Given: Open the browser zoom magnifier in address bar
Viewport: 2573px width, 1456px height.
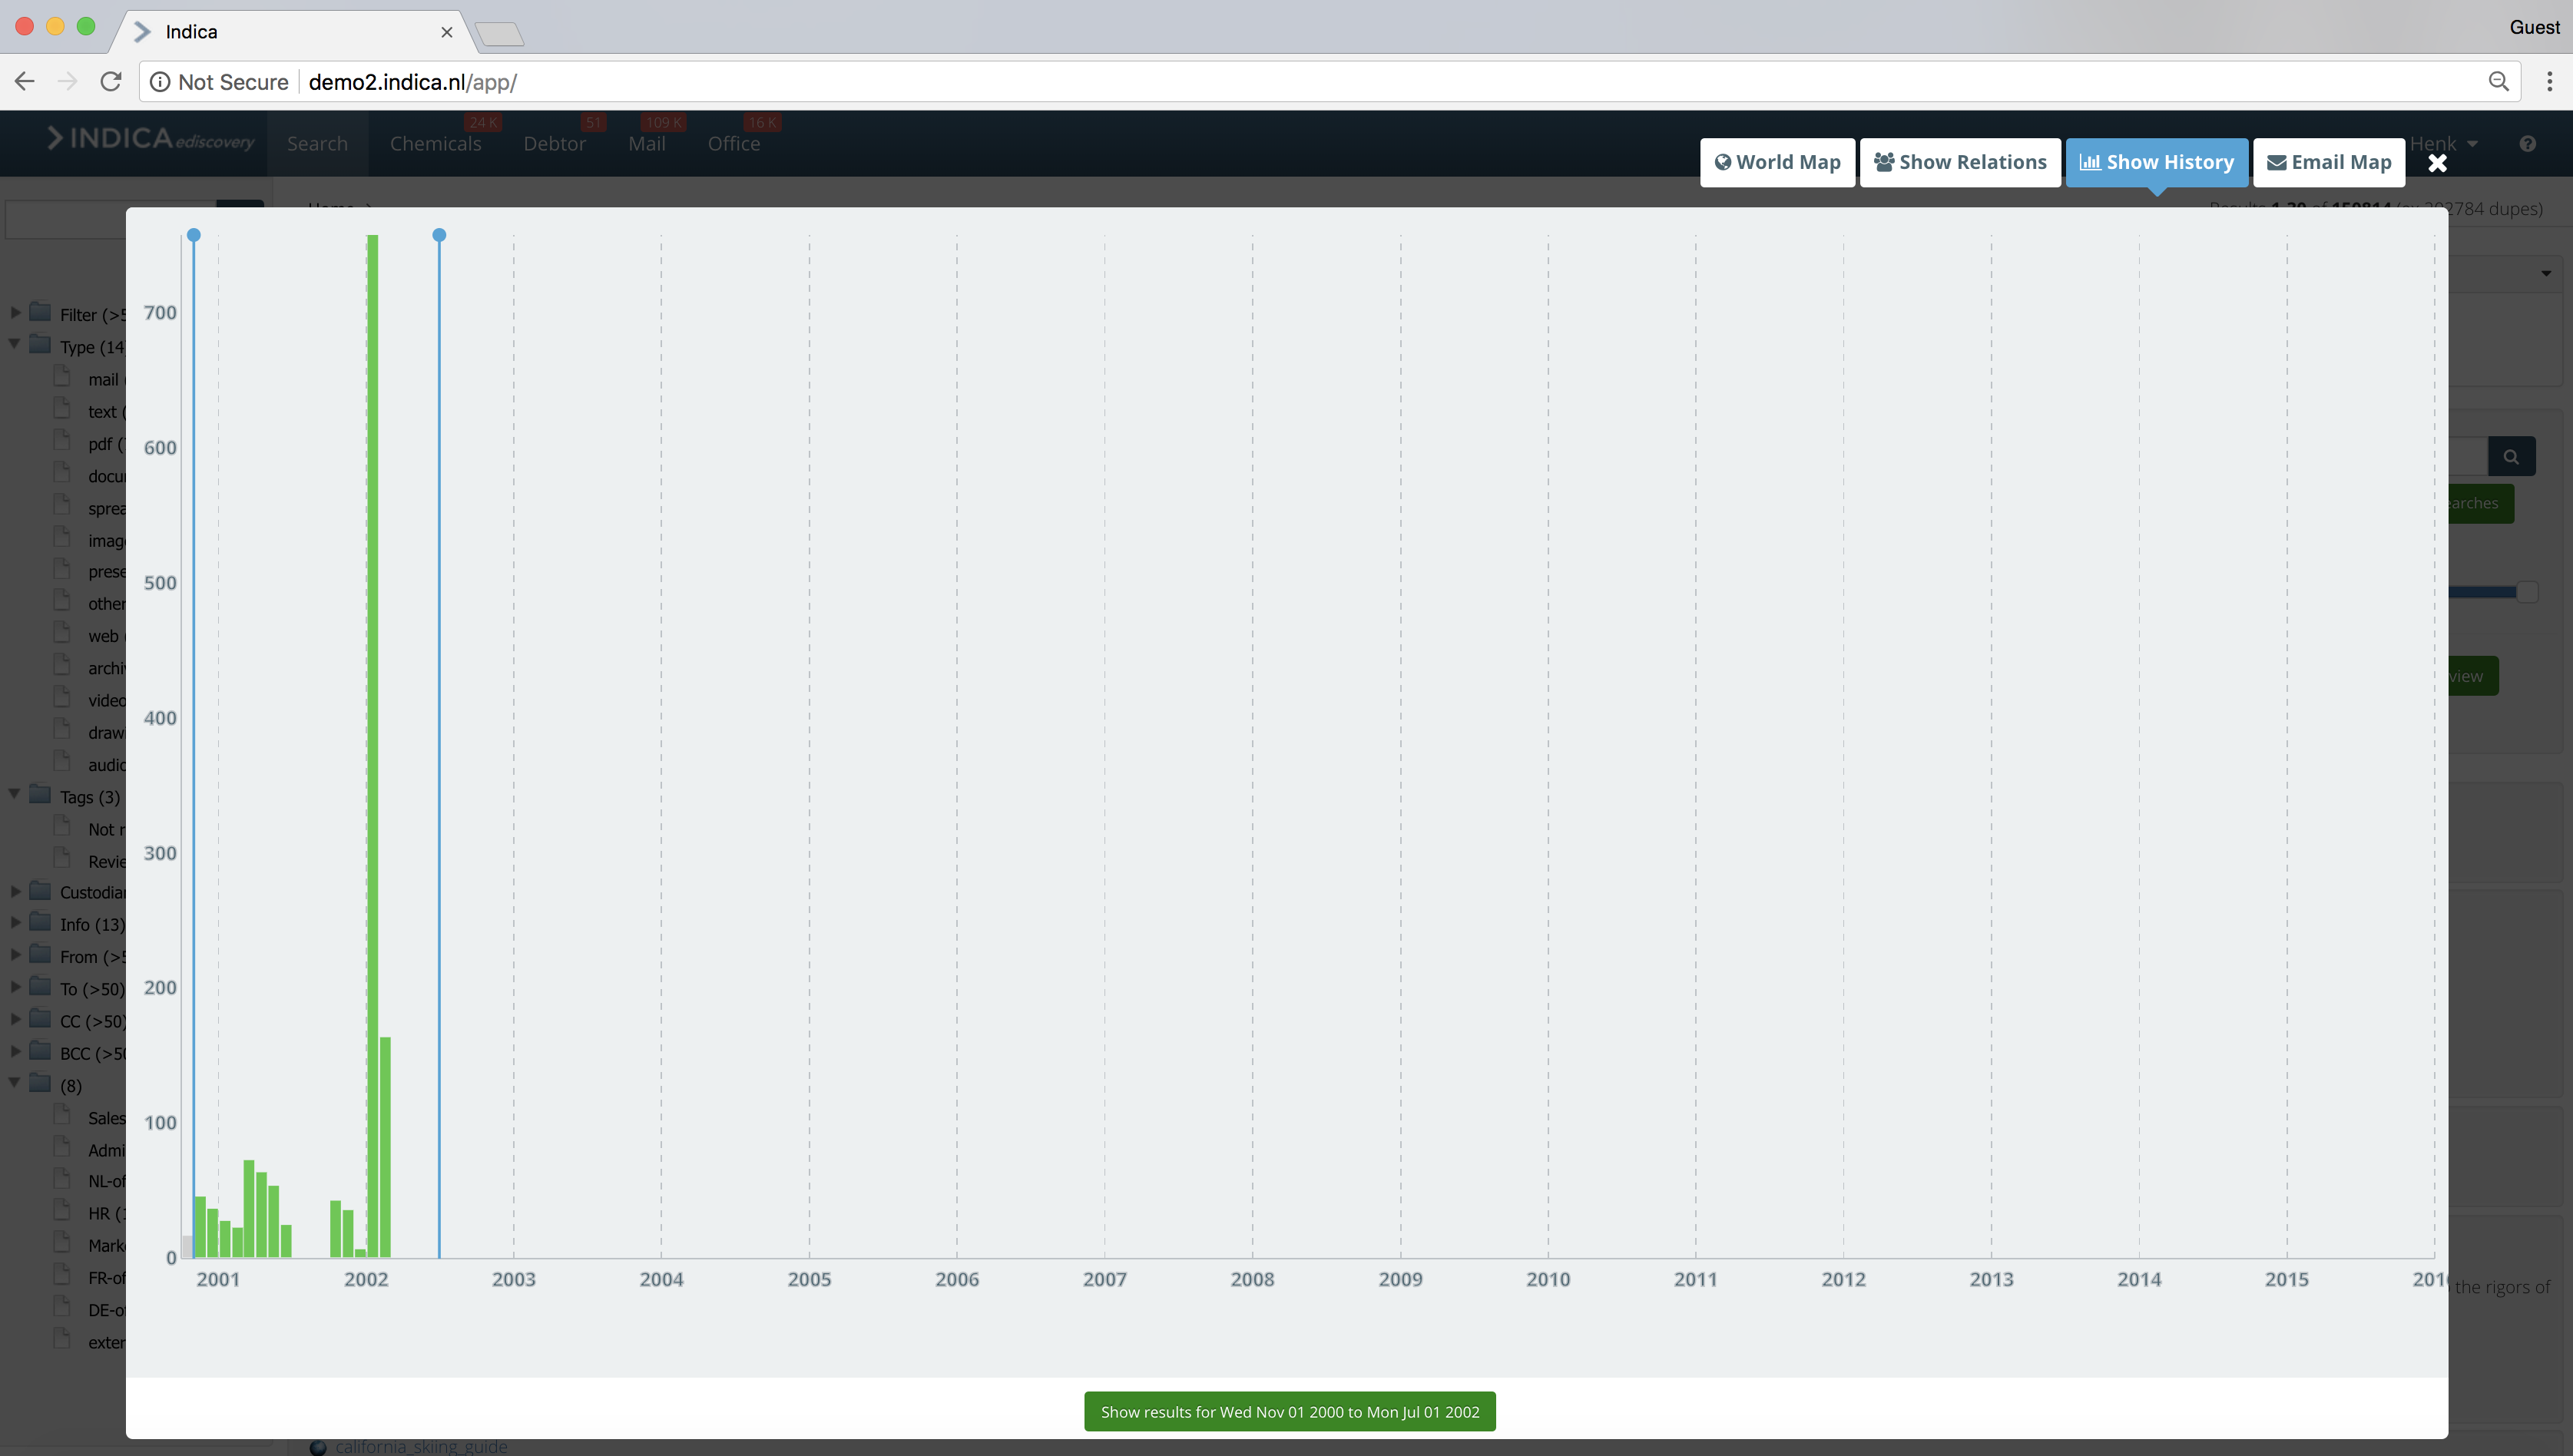Looking at the screenshot, I should (2498, 82).
